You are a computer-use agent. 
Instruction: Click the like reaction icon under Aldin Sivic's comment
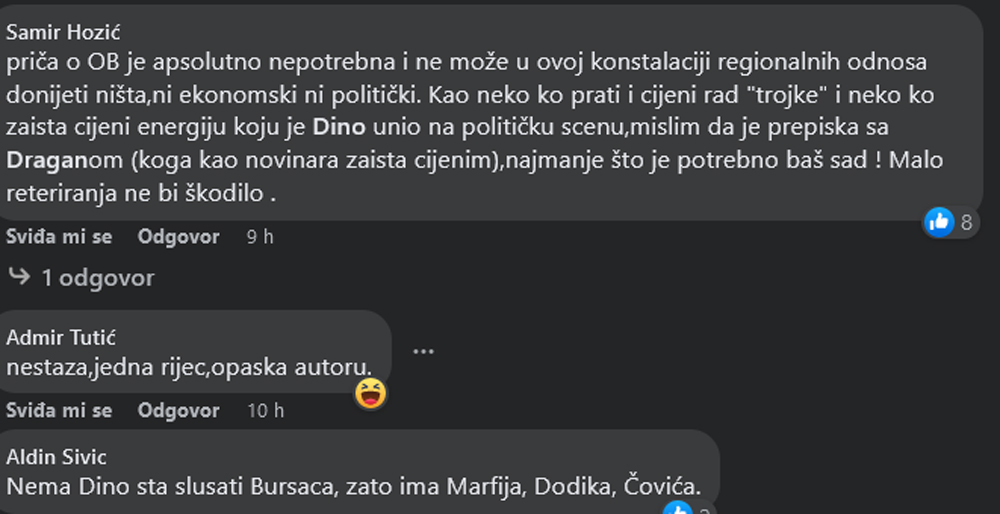click(678, 509)
